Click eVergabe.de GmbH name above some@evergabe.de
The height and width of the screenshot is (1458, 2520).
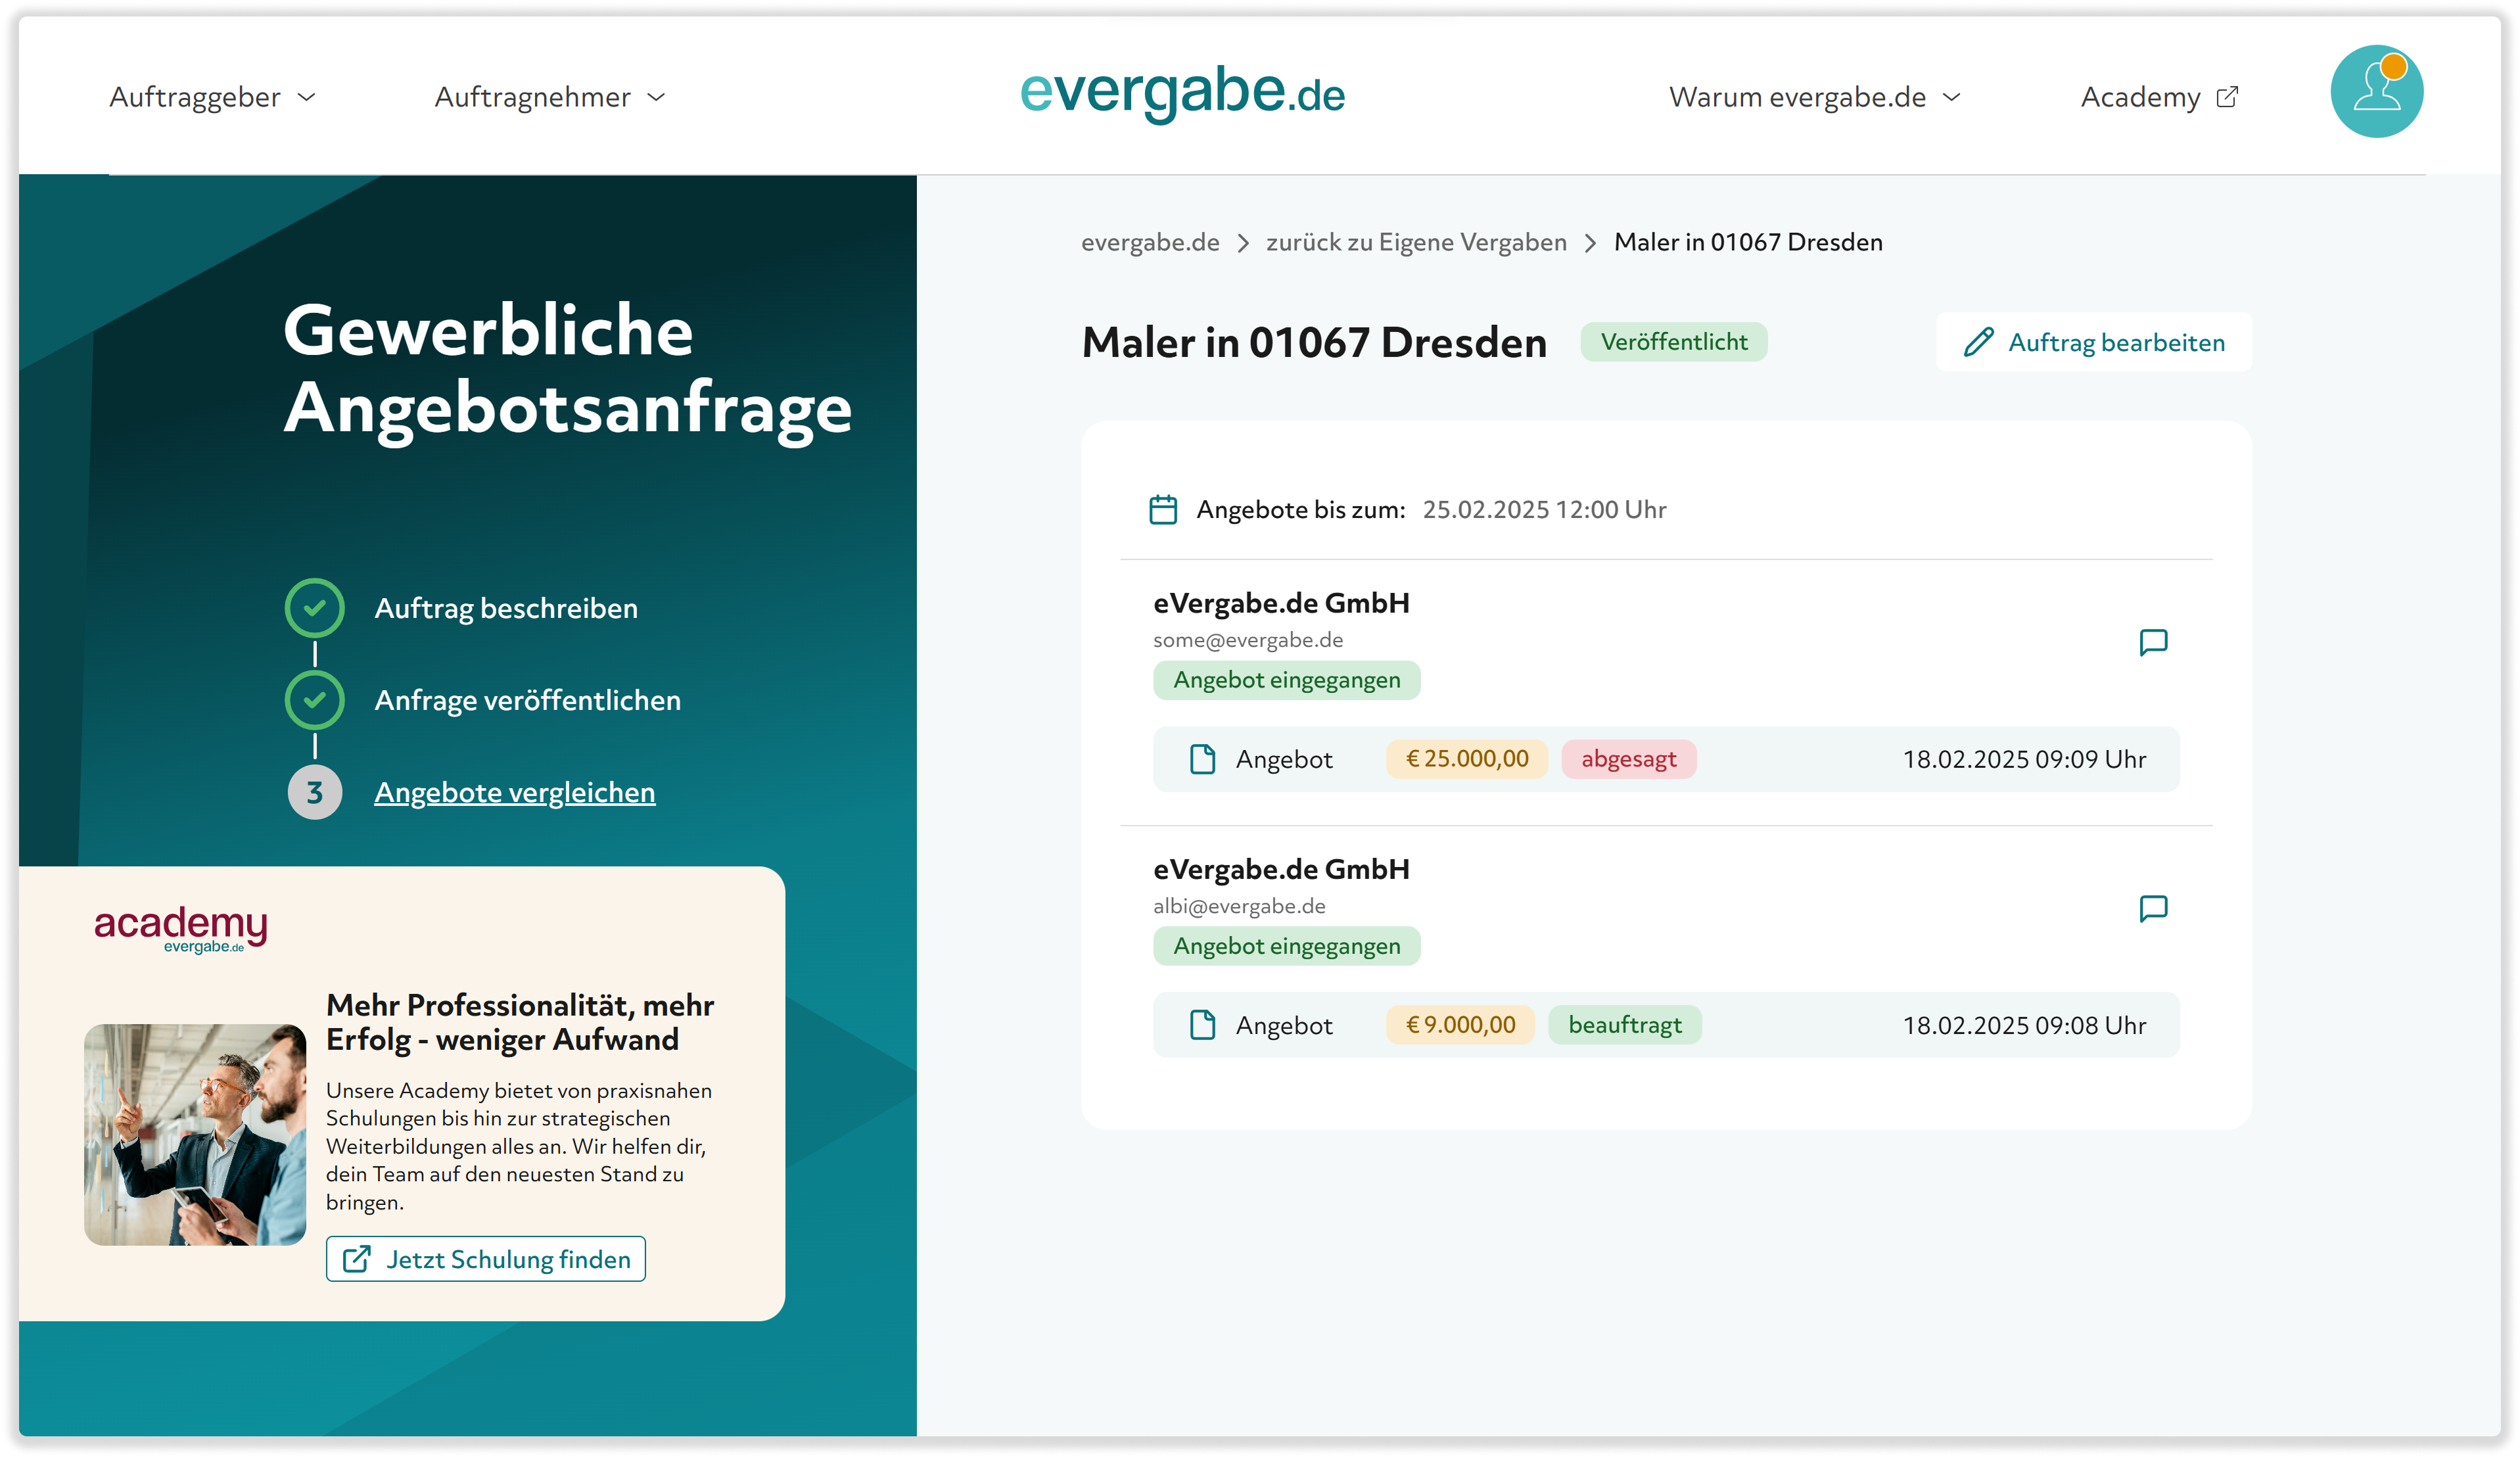[x=1281, y=603]
